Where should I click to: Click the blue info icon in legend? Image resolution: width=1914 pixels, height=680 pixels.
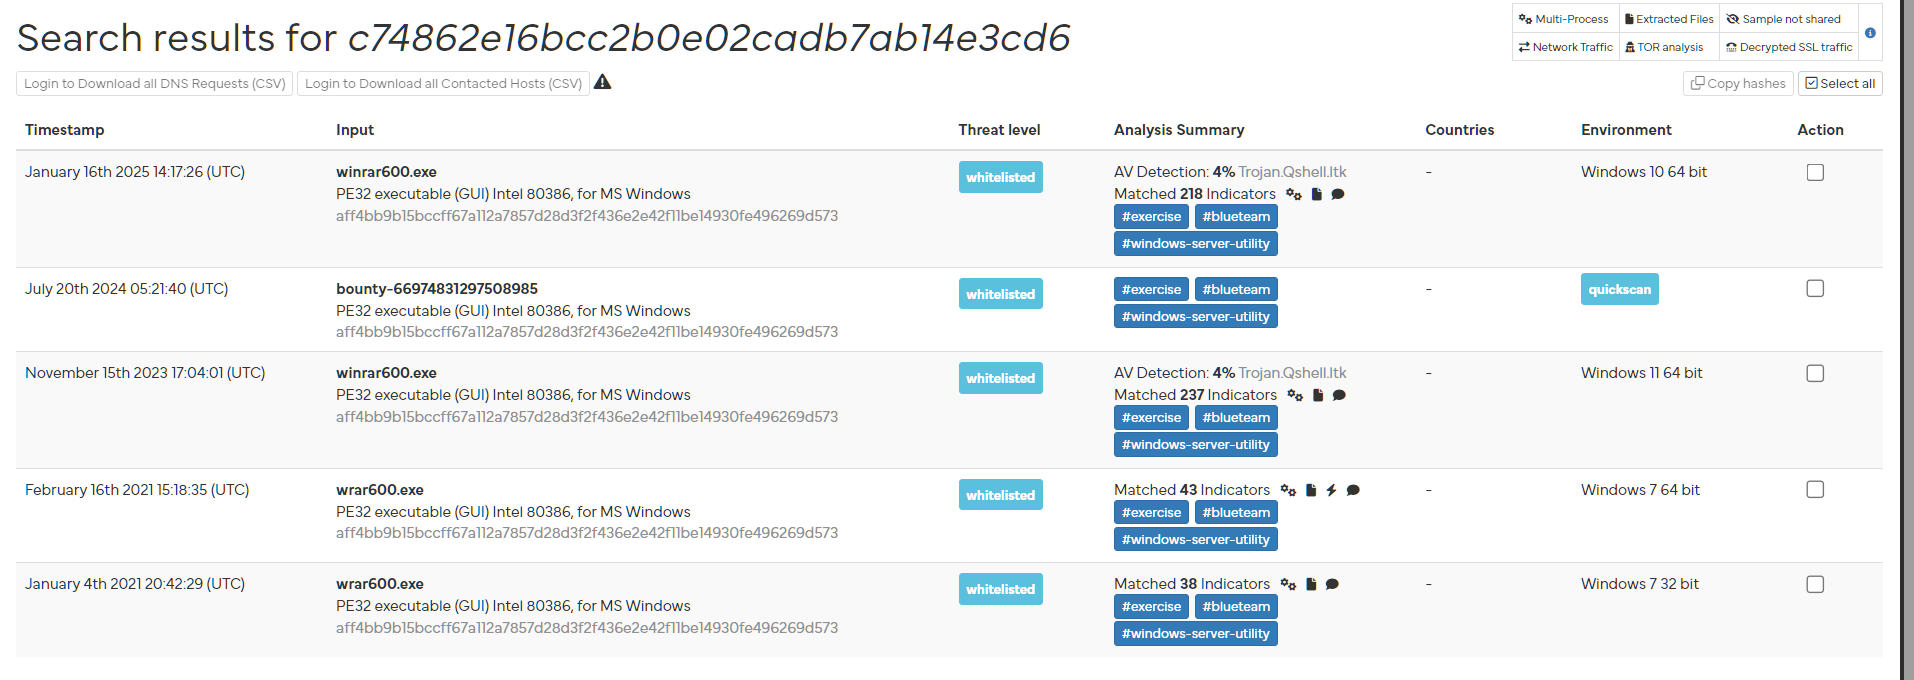click(1870, 33)
